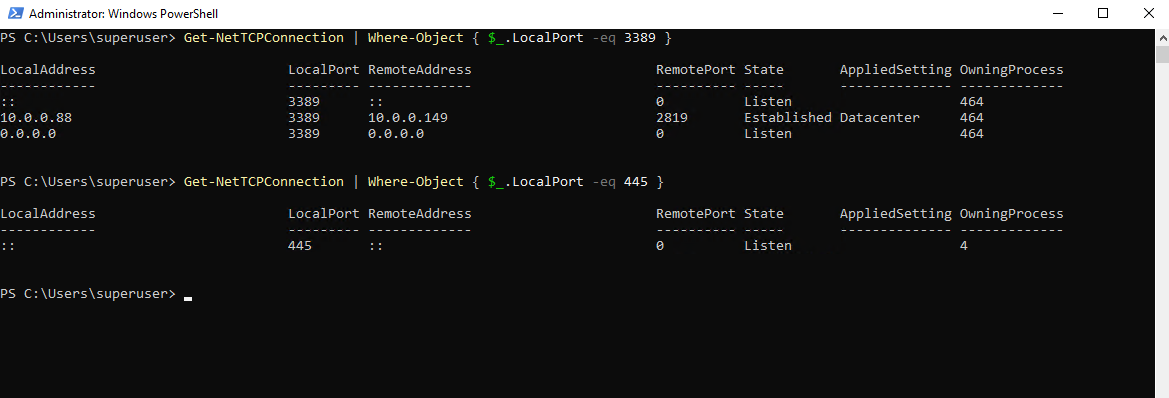Click the 10.0.0.88 local address

(36, 118)
